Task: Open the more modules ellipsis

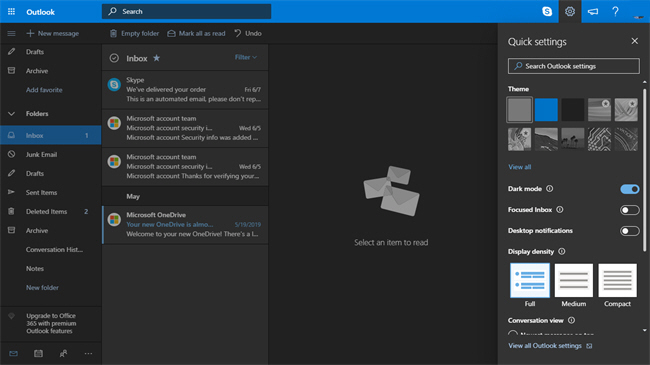Action: click(88, 353)
